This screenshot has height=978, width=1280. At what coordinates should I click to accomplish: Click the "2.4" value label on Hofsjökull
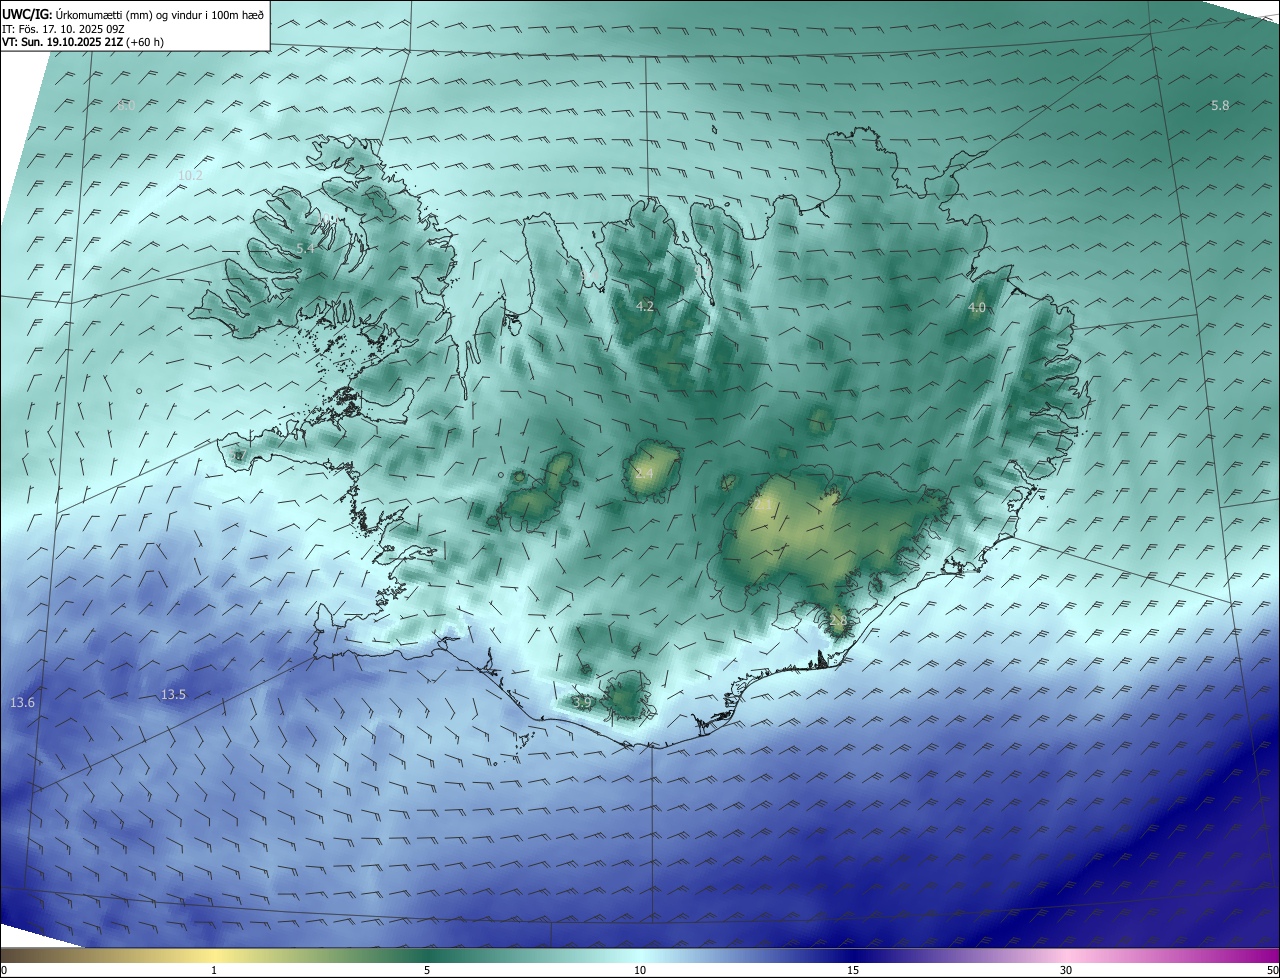pos(644,473)
